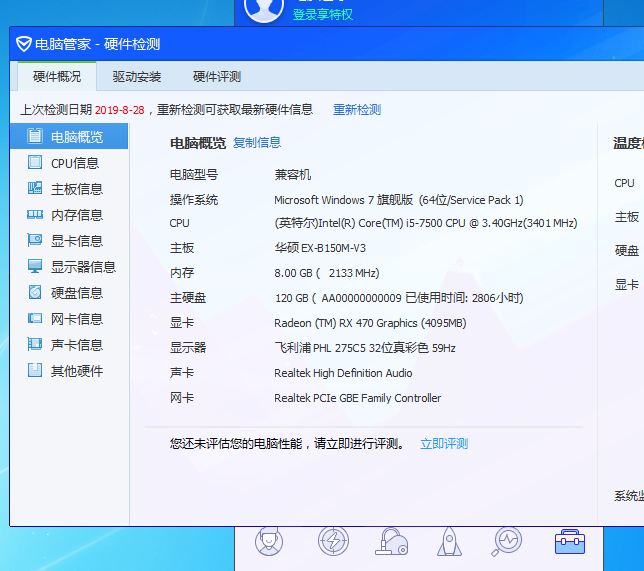Click the Intel Core i5-7500 CPU value
This screenshot has width=644, height=571.
(426, 223)
